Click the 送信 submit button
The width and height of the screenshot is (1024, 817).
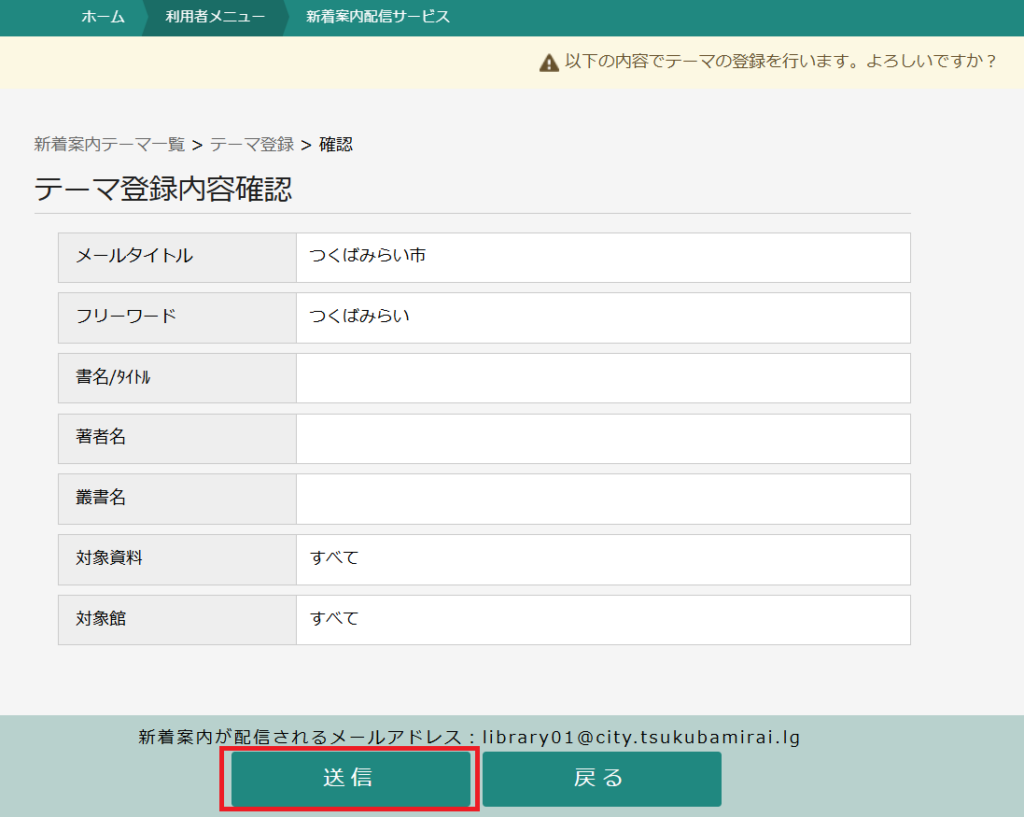(x=348, y=779)
